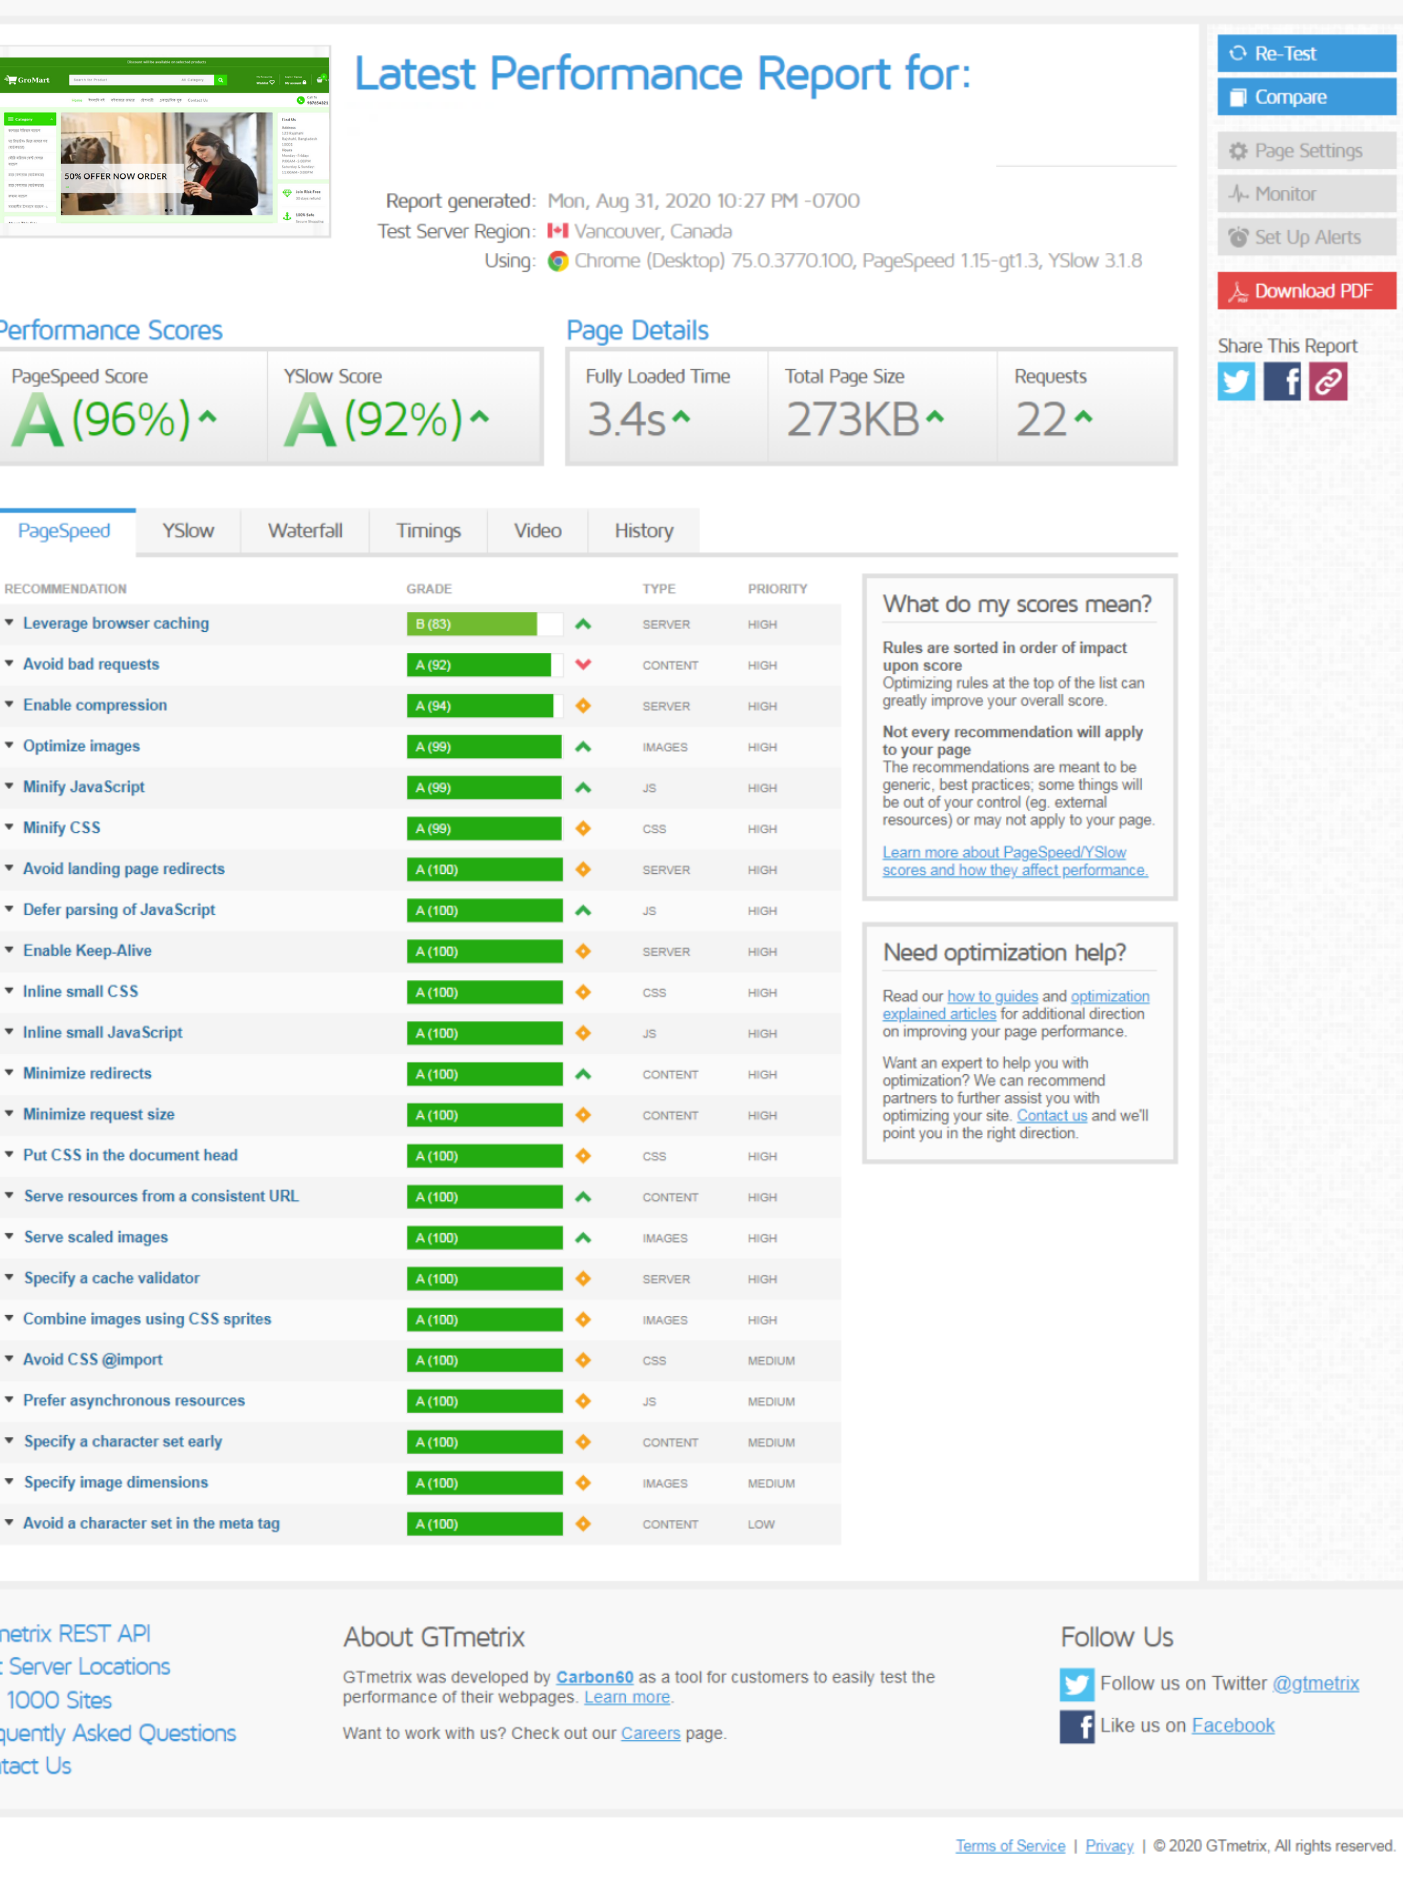1403x1877 pixels.
Task: Click the up arrow next to Fully Loaded Time
Action: click(x=681, y=417)
